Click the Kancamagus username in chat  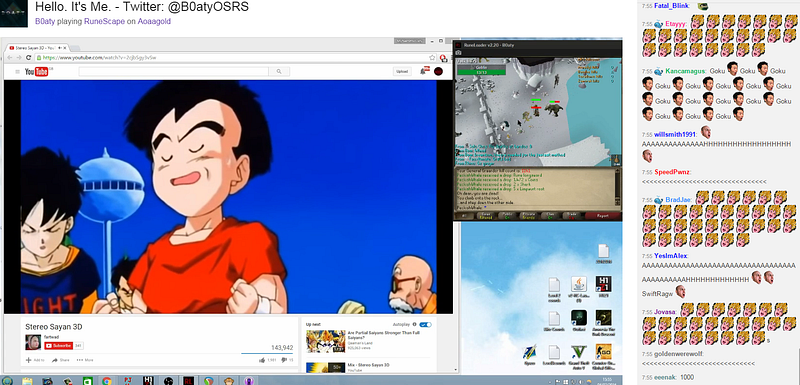click(685, 71)
